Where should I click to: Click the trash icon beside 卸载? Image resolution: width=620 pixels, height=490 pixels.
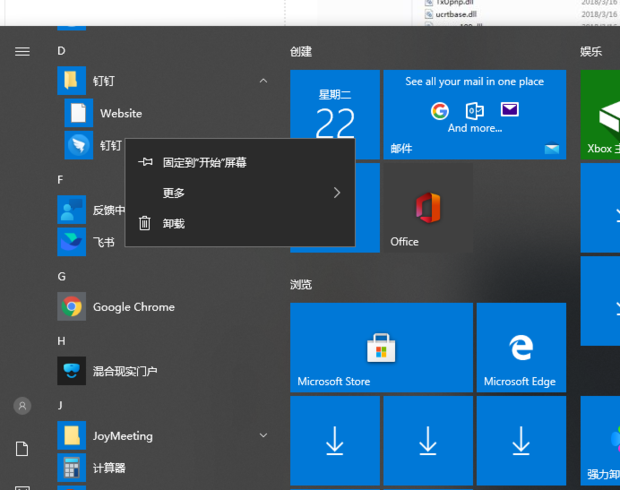tap(145, 223)
